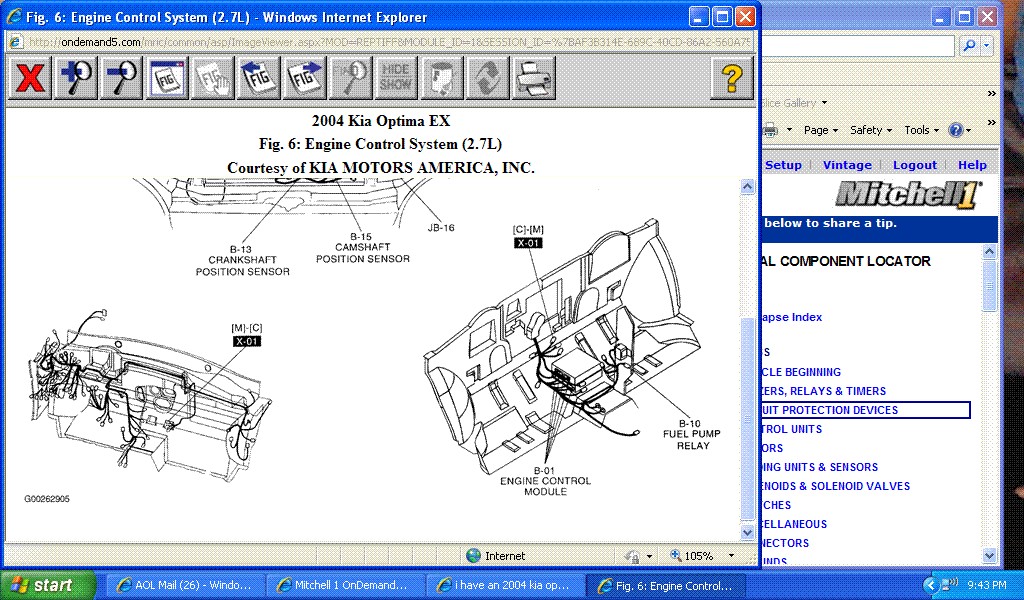Zoom out with the minus magnifier icon
The height and width of the screenshot is (600, 1024).
(121, 78)
